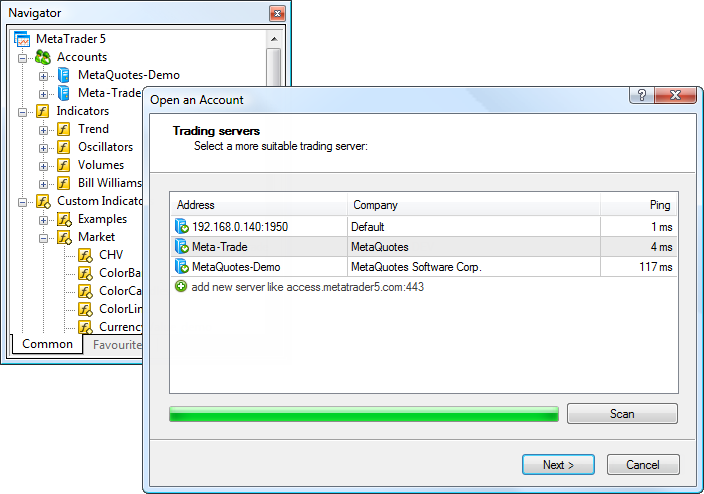Image resolution: width=704 pixels, height=494 pixels.
Task: Click the Examples folder icon
Action: coord(64,219)
